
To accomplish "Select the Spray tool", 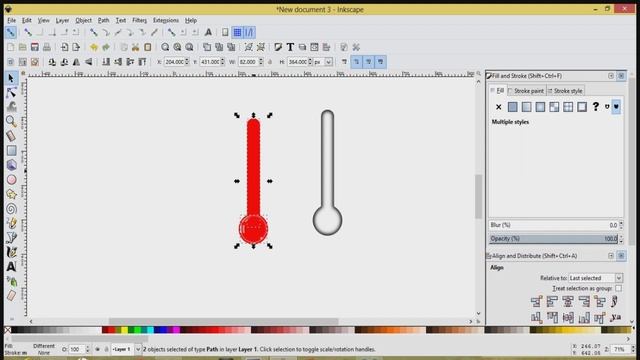I will [11, 281].
